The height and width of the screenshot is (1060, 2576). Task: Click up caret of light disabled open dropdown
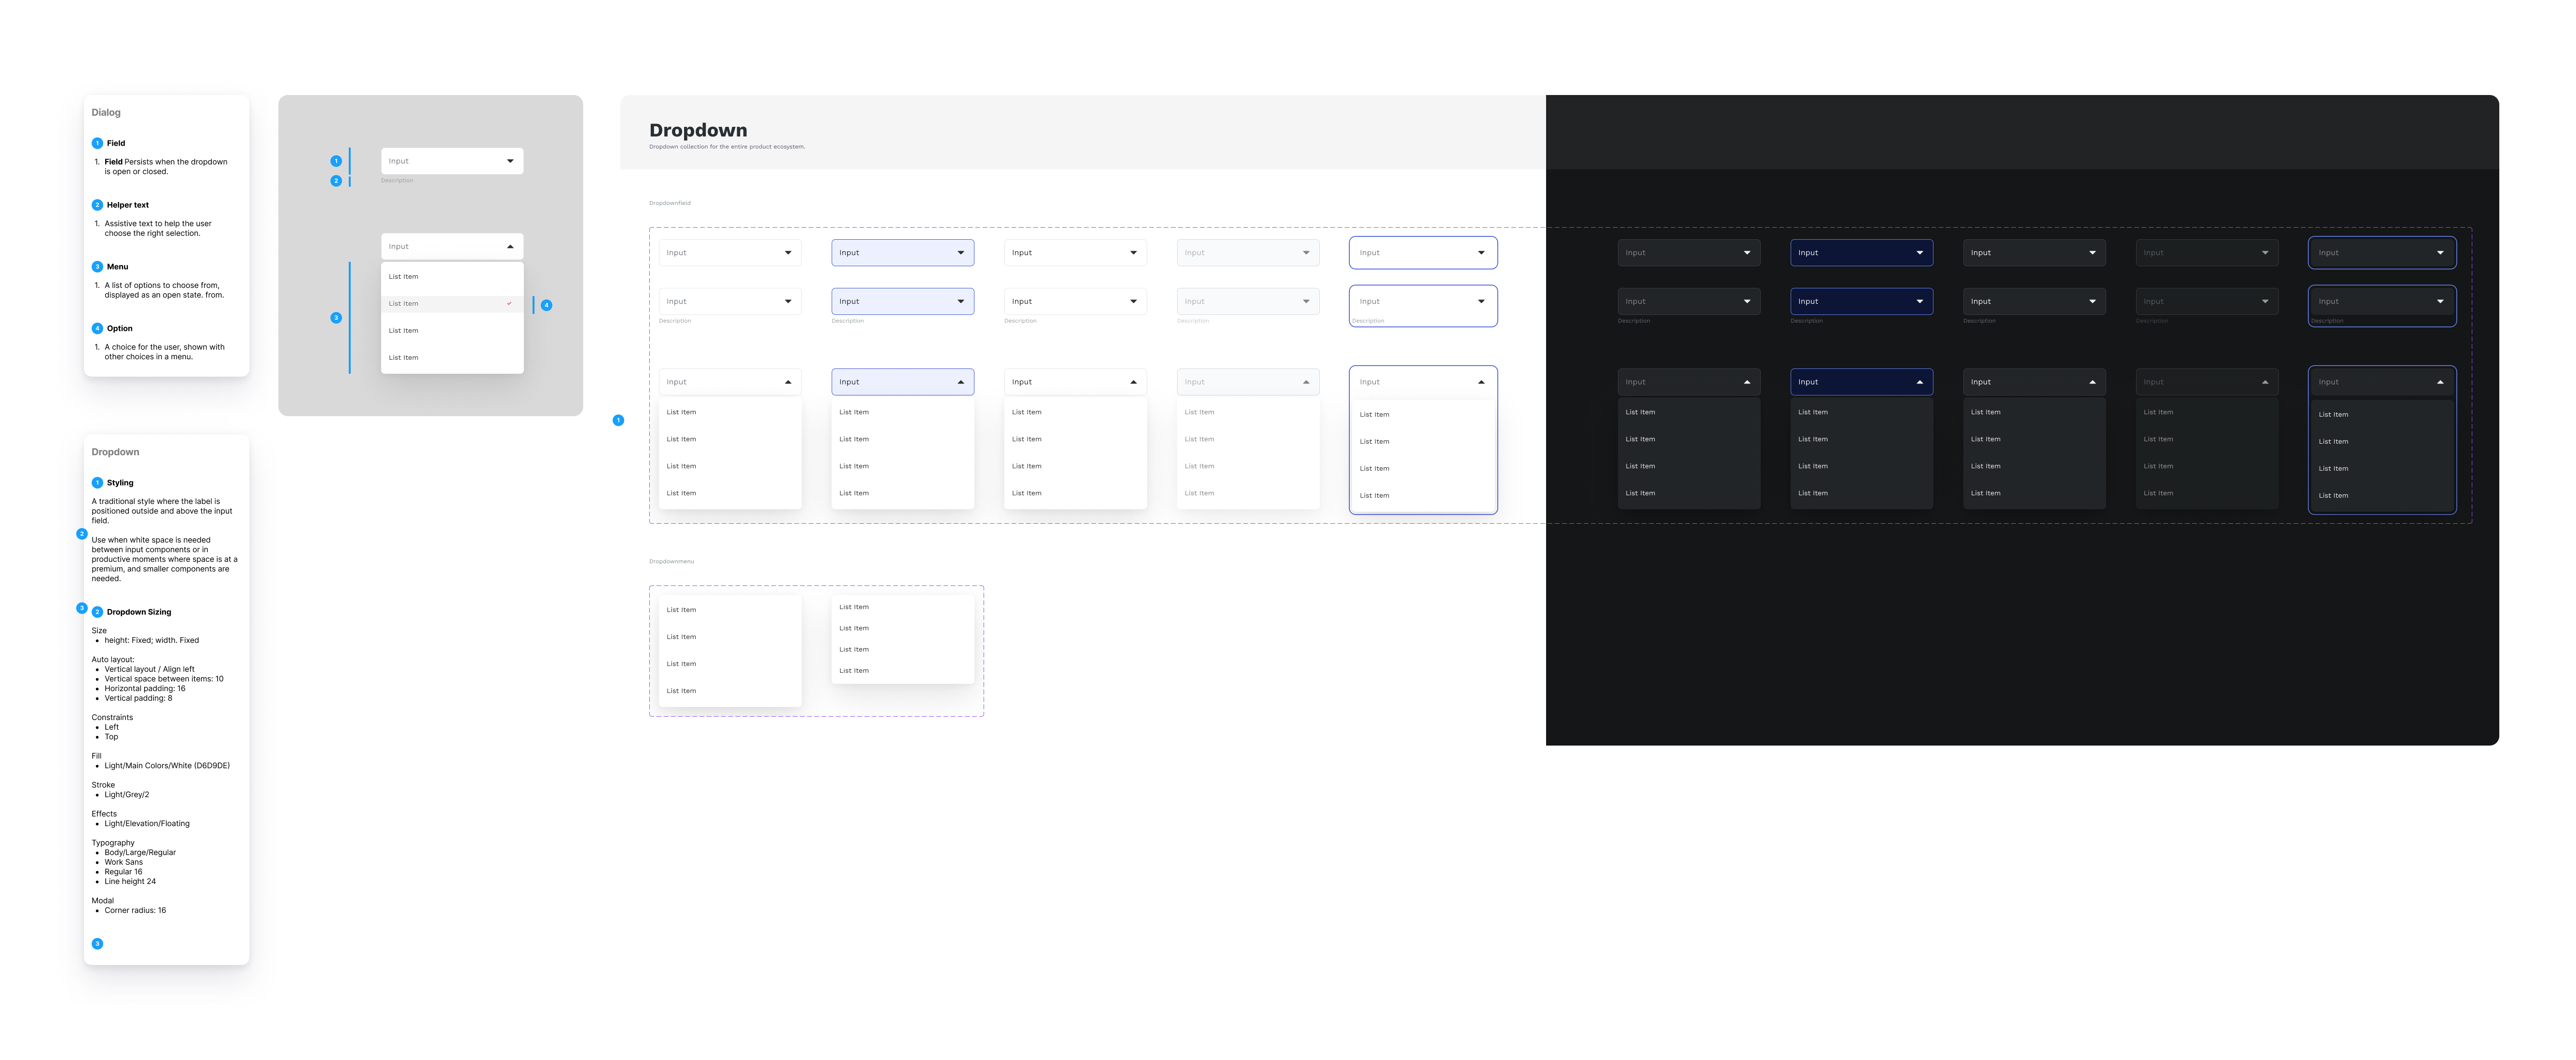[x=1306, y=382]
